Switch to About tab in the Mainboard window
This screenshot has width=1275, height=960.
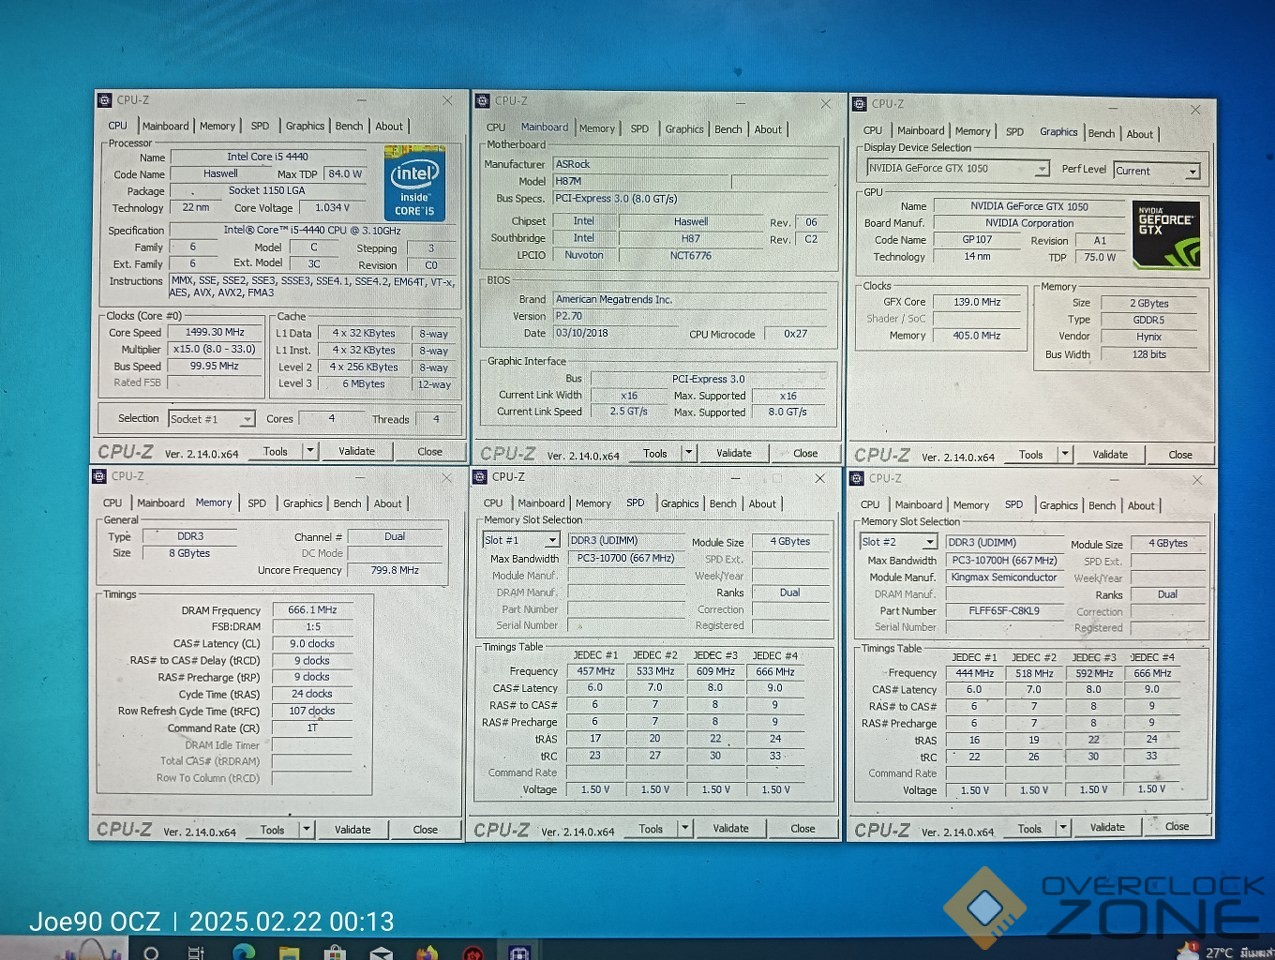(768, 129)
